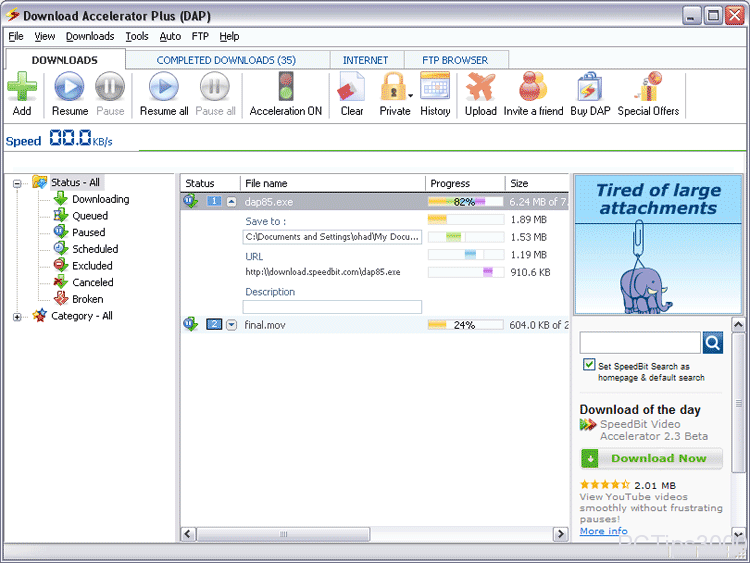The image size is (750, 563).
Task: Click horizontal scrollbar right arrow
Action: pos(560,534)
